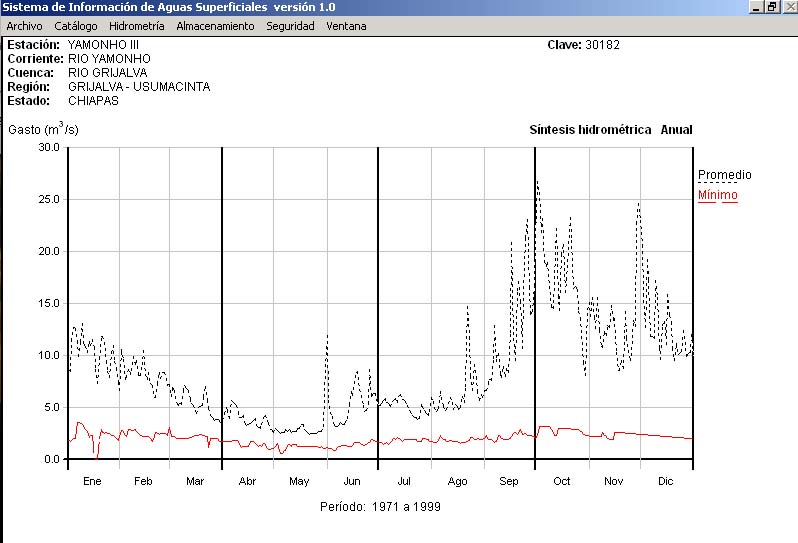Open the Seguridad menu
798x543 pixels.
coord(290,26)
